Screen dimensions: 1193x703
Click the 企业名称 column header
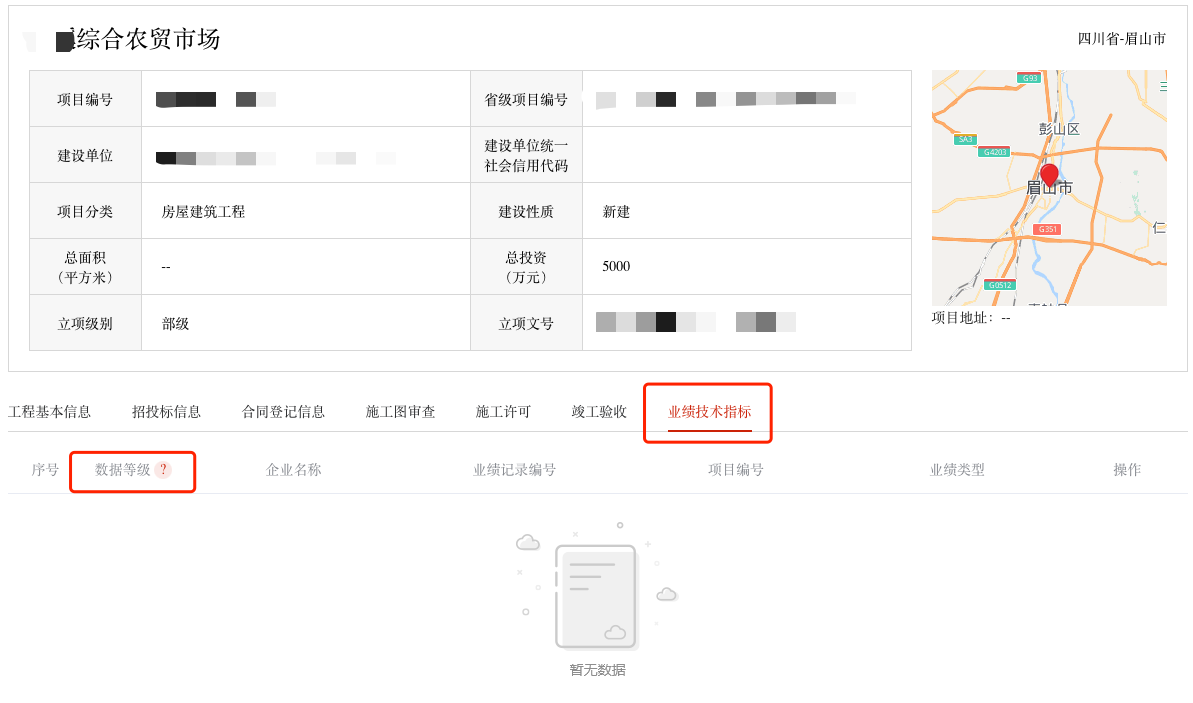pyautogui.click(x=294, y=469)
